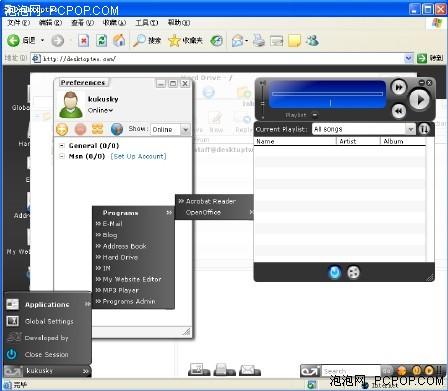This screenshot has width=448, height=391.
Task: Select Developed by in start menu
Action: [48, 338]
